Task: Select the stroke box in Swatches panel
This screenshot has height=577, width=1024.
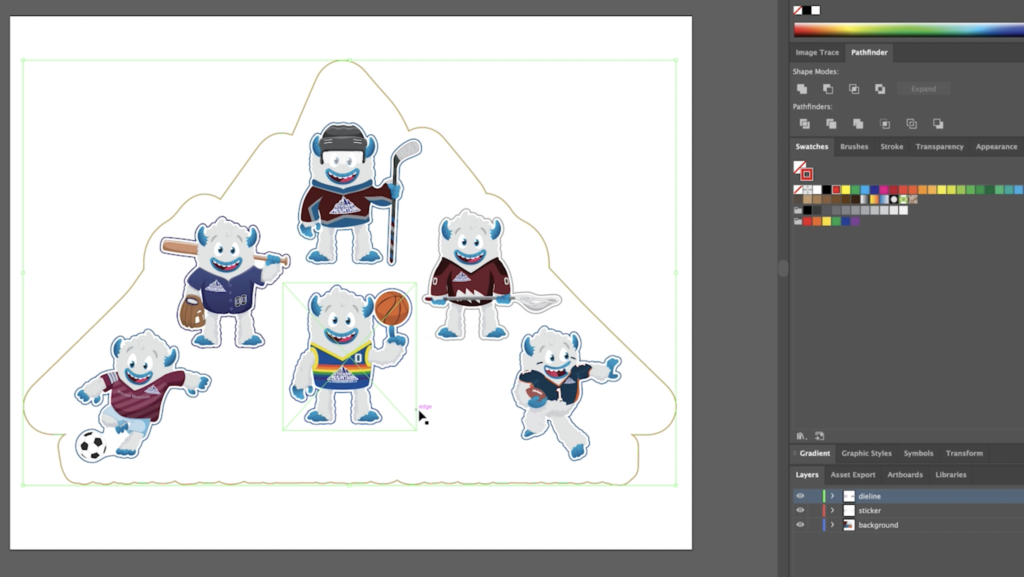Action: (807, 174)
